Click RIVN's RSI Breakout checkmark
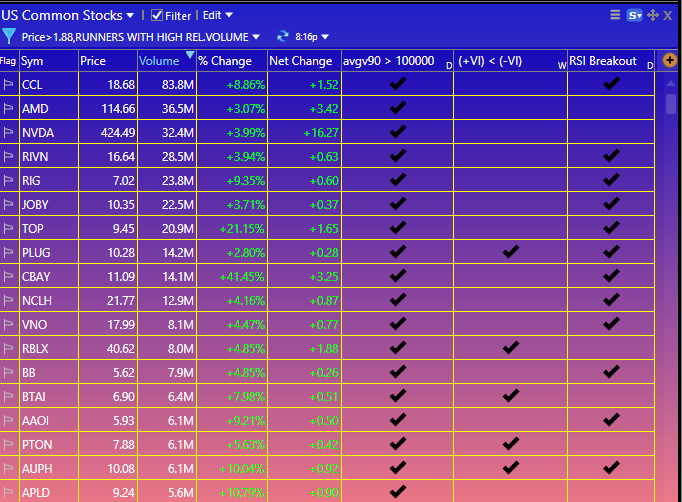The image size is (682, 502). (611, 155)
